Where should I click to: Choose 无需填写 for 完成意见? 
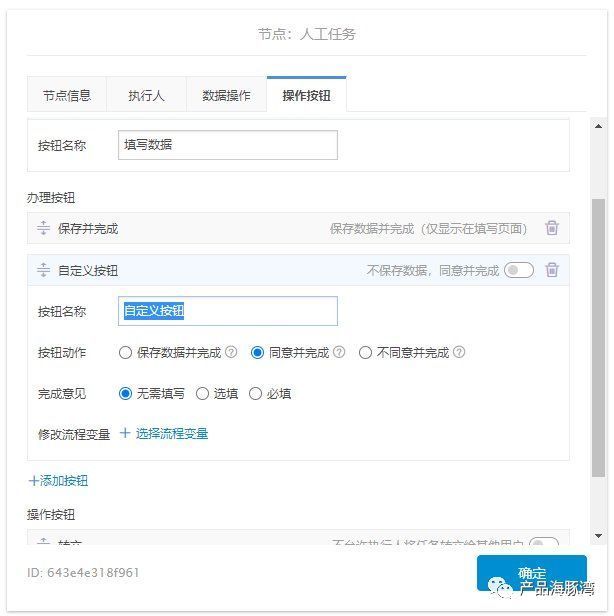tap(125, 393)
